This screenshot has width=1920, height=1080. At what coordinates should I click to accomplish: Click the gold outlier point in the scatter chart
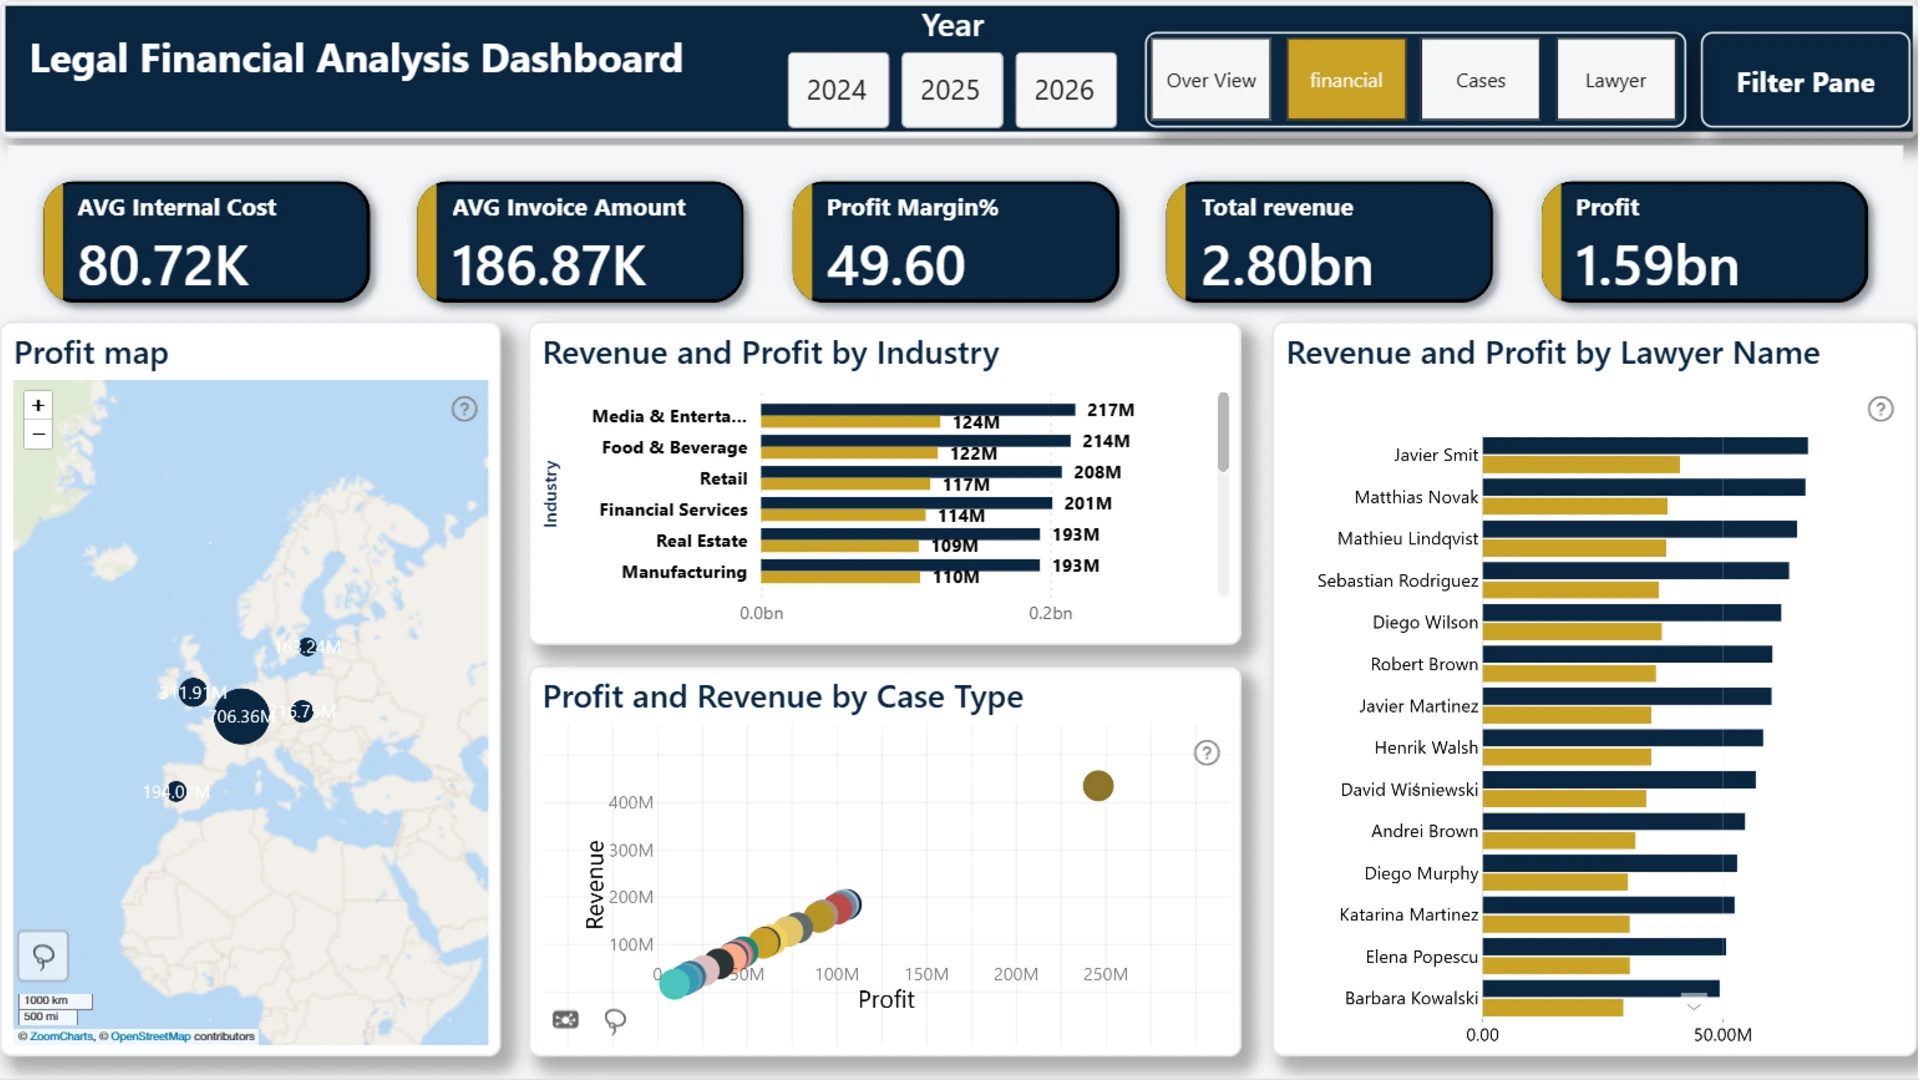click(x=1098, y=786)
